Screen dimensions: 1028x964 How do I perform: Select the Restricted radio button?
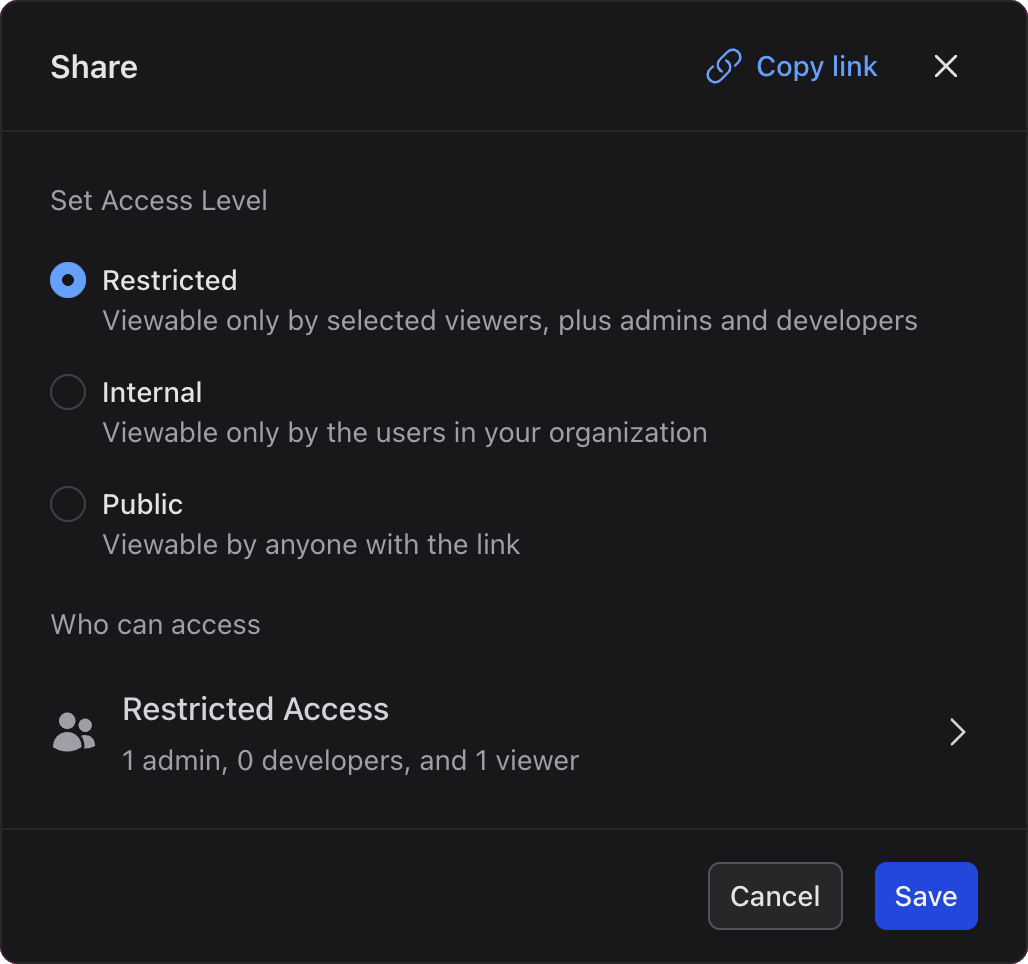[x=68, y=281]
